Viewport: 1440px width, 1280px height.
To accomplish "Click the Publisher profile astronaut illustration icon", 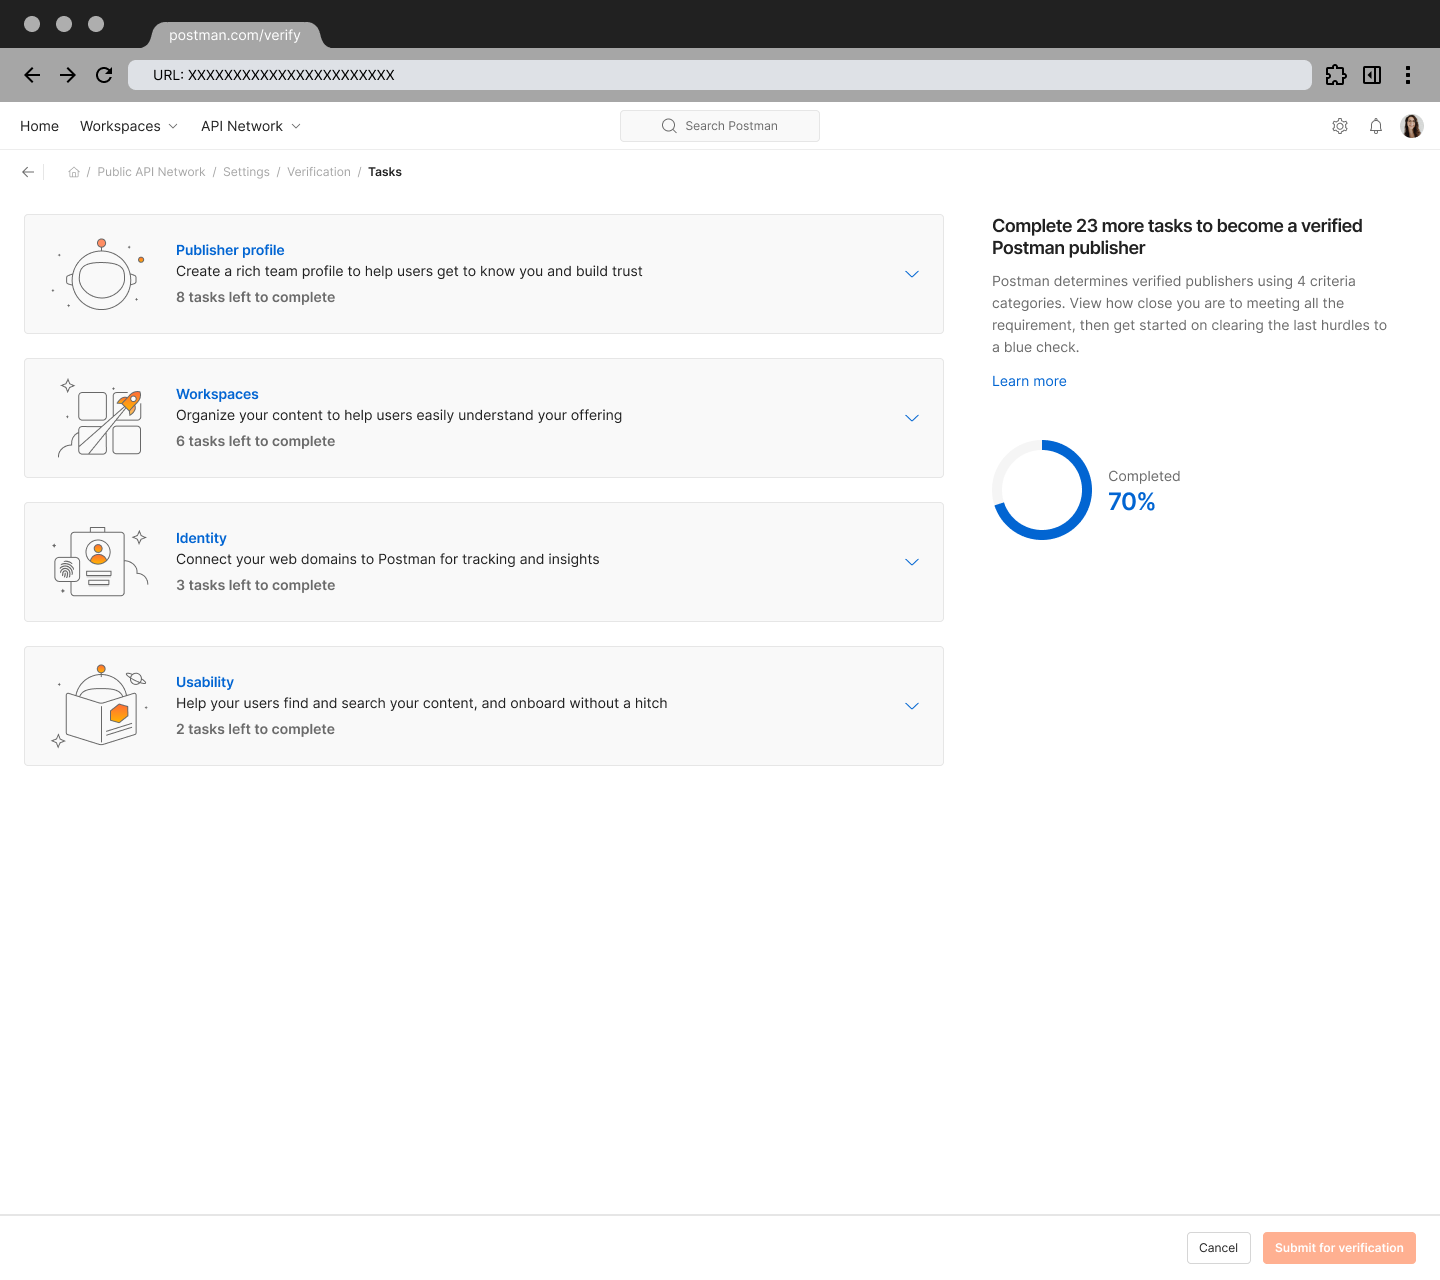I will 100,274.
